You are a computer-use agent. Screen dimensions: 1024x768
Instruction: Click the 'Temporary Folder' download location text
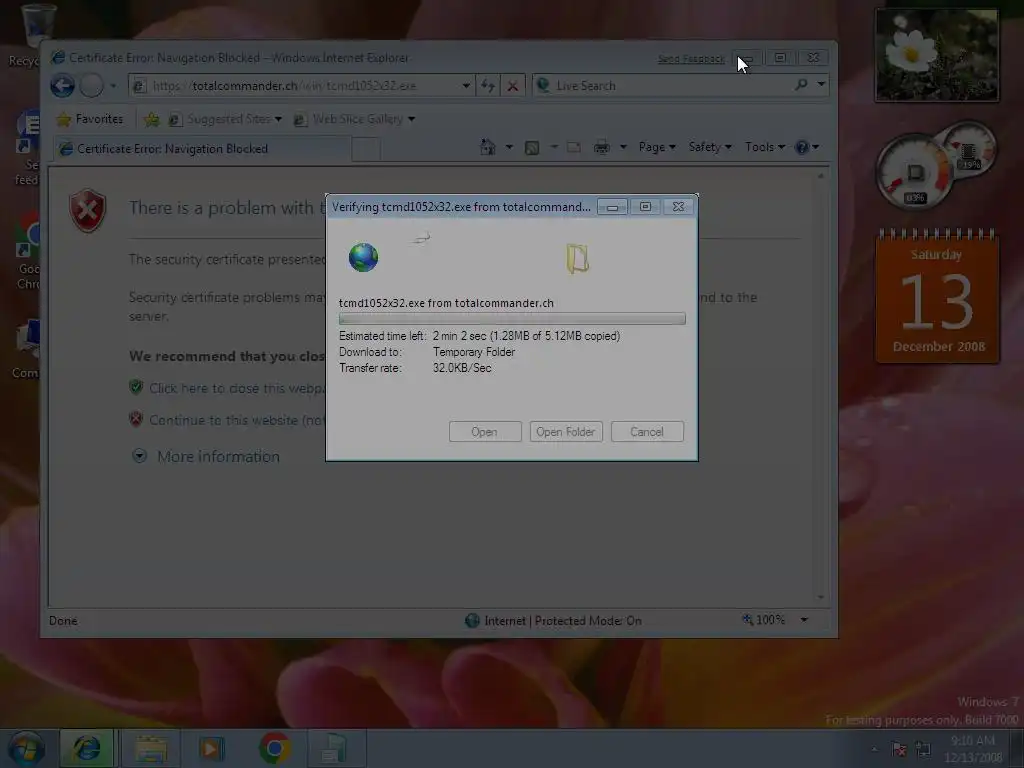pyautogui.click(x=473, y=352)
